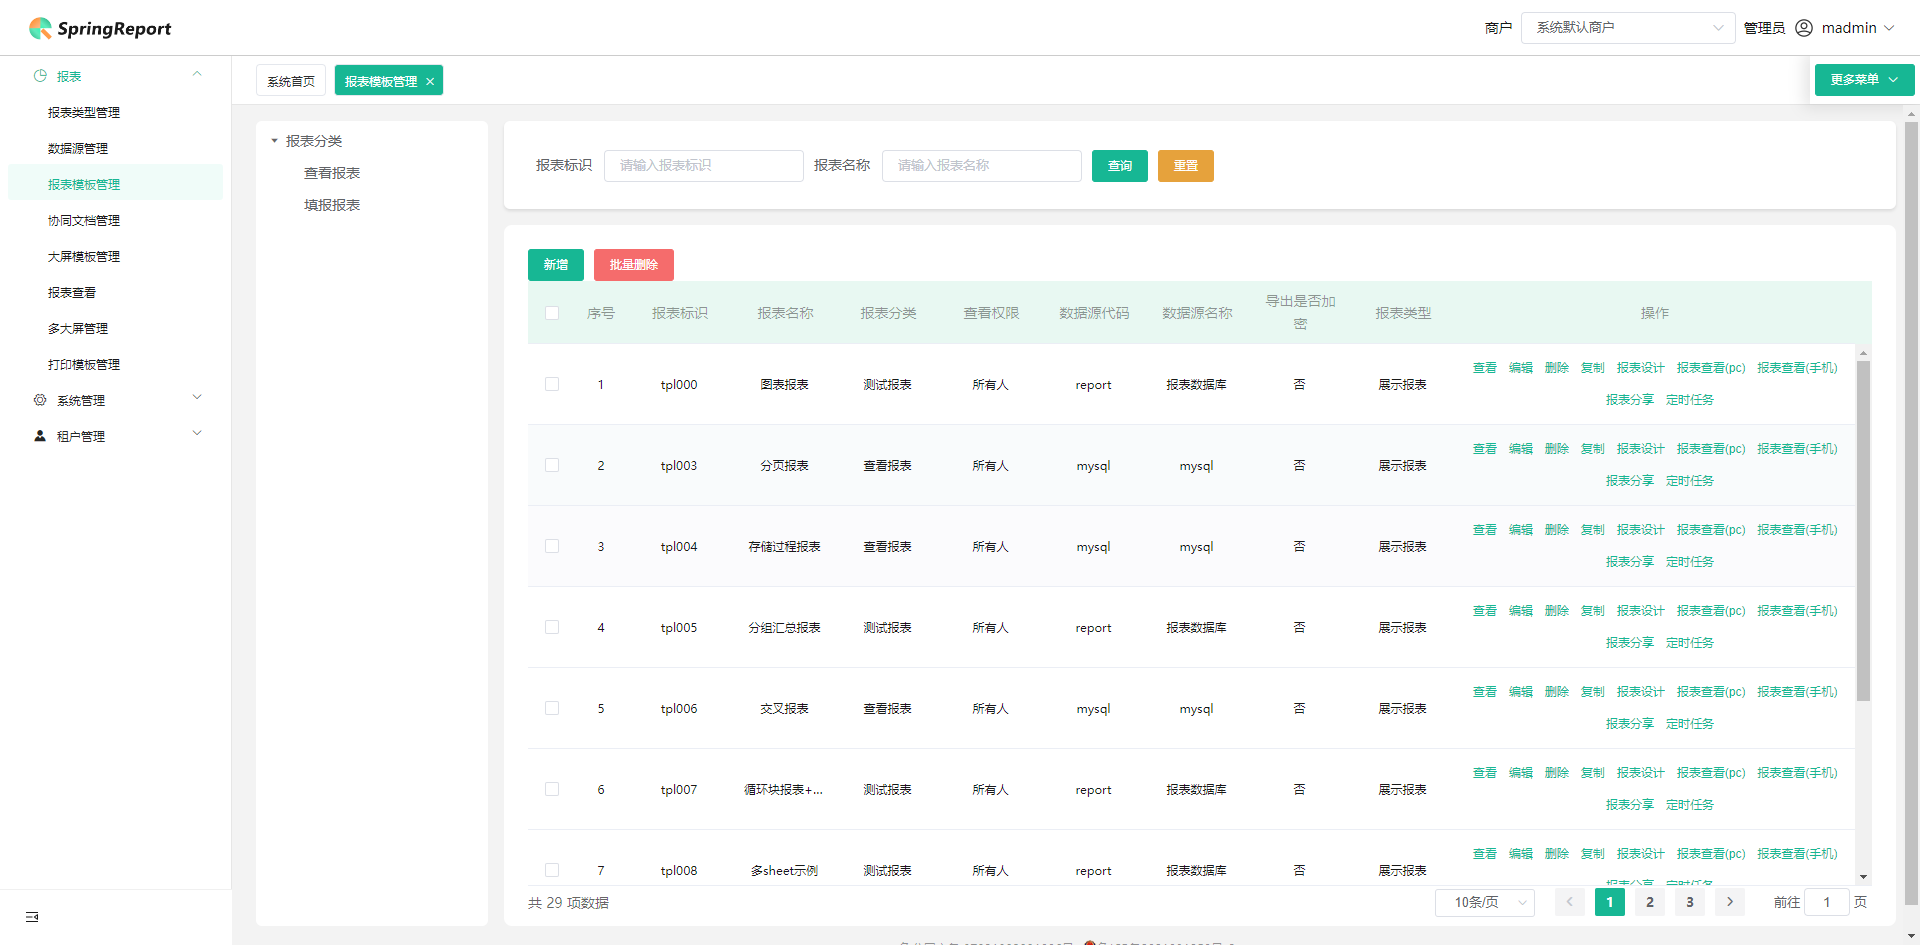Focus the 报表标识 input field
Viewport: 1920px width, 945px height.
point(704,166)
